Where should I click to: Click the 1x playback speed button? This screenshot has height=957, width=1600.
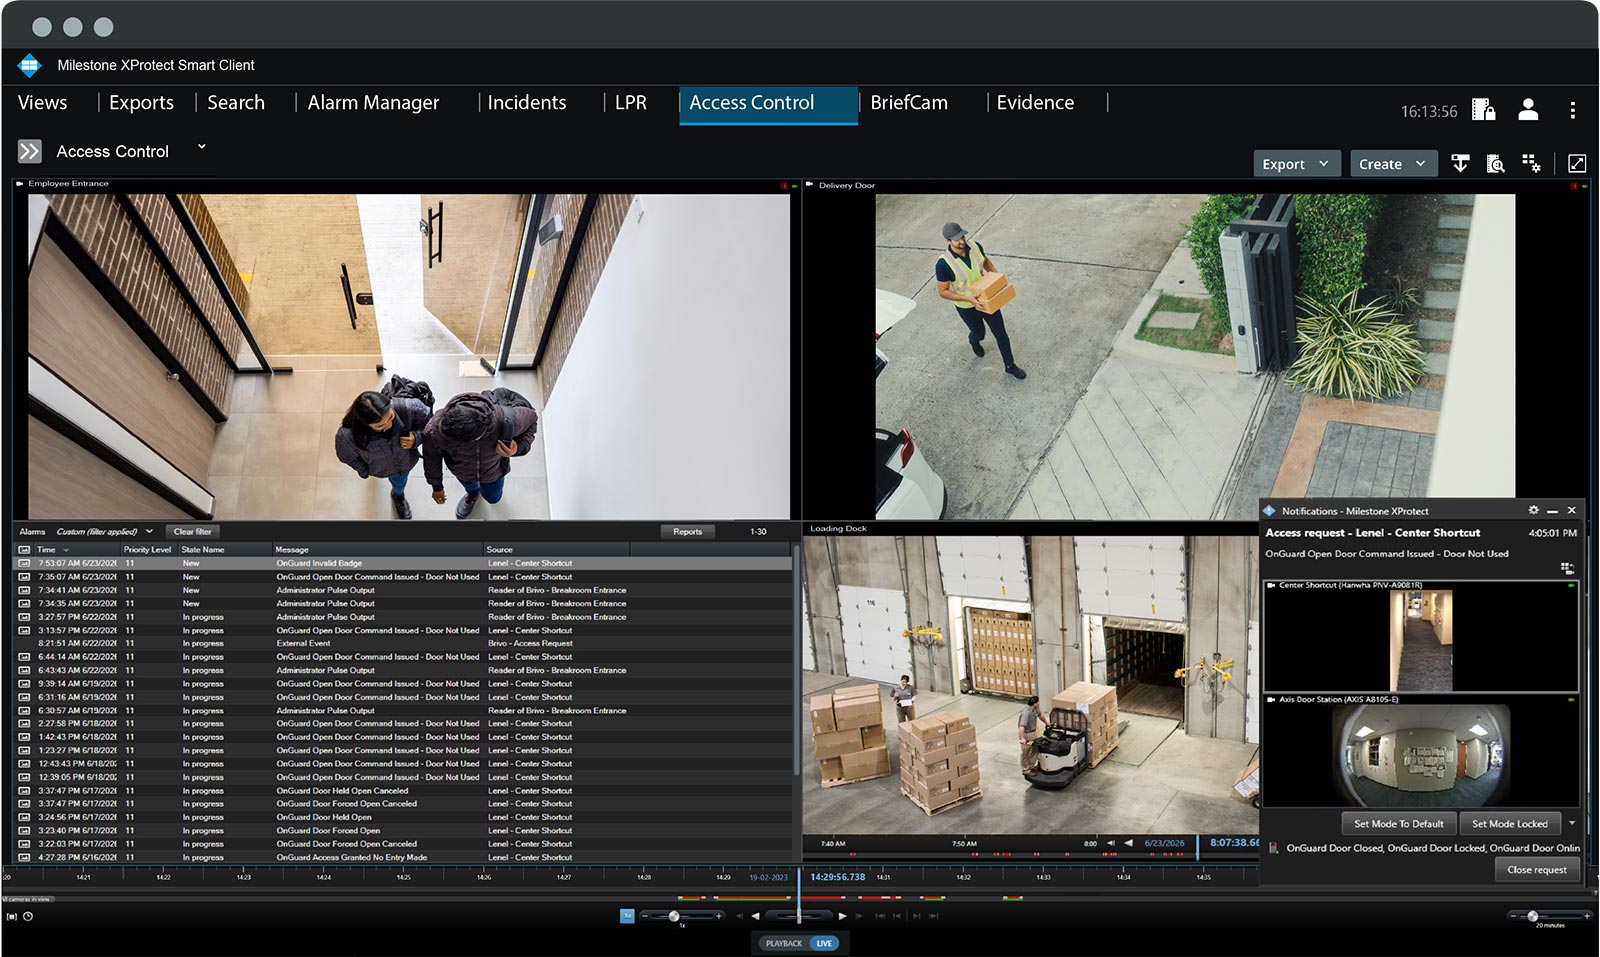pyautogui.click(x=627, y=916)
